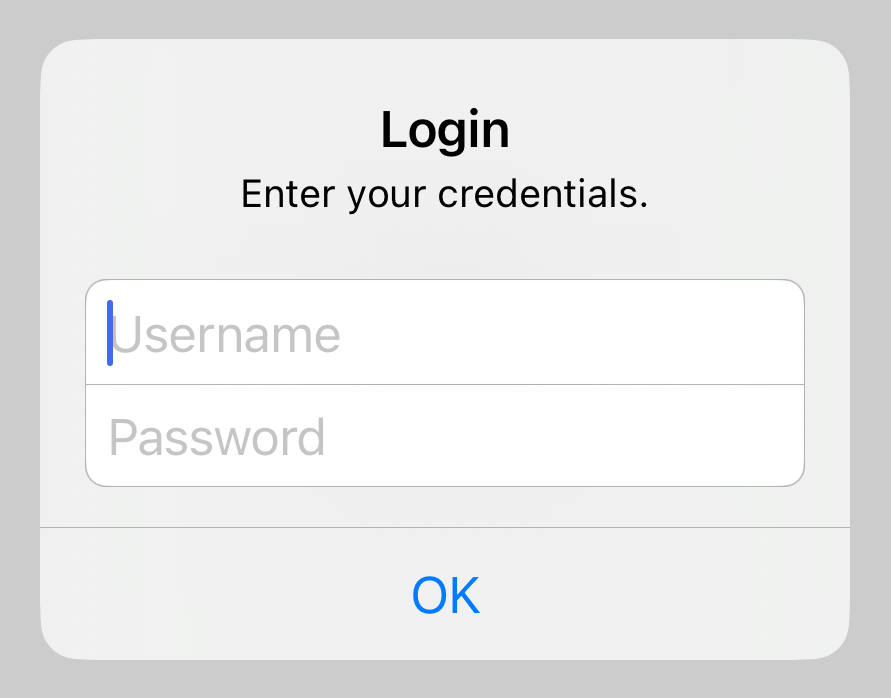Click blank dialog area left of OK
Viewport: 891px width, 698px height.
[200, 595]
